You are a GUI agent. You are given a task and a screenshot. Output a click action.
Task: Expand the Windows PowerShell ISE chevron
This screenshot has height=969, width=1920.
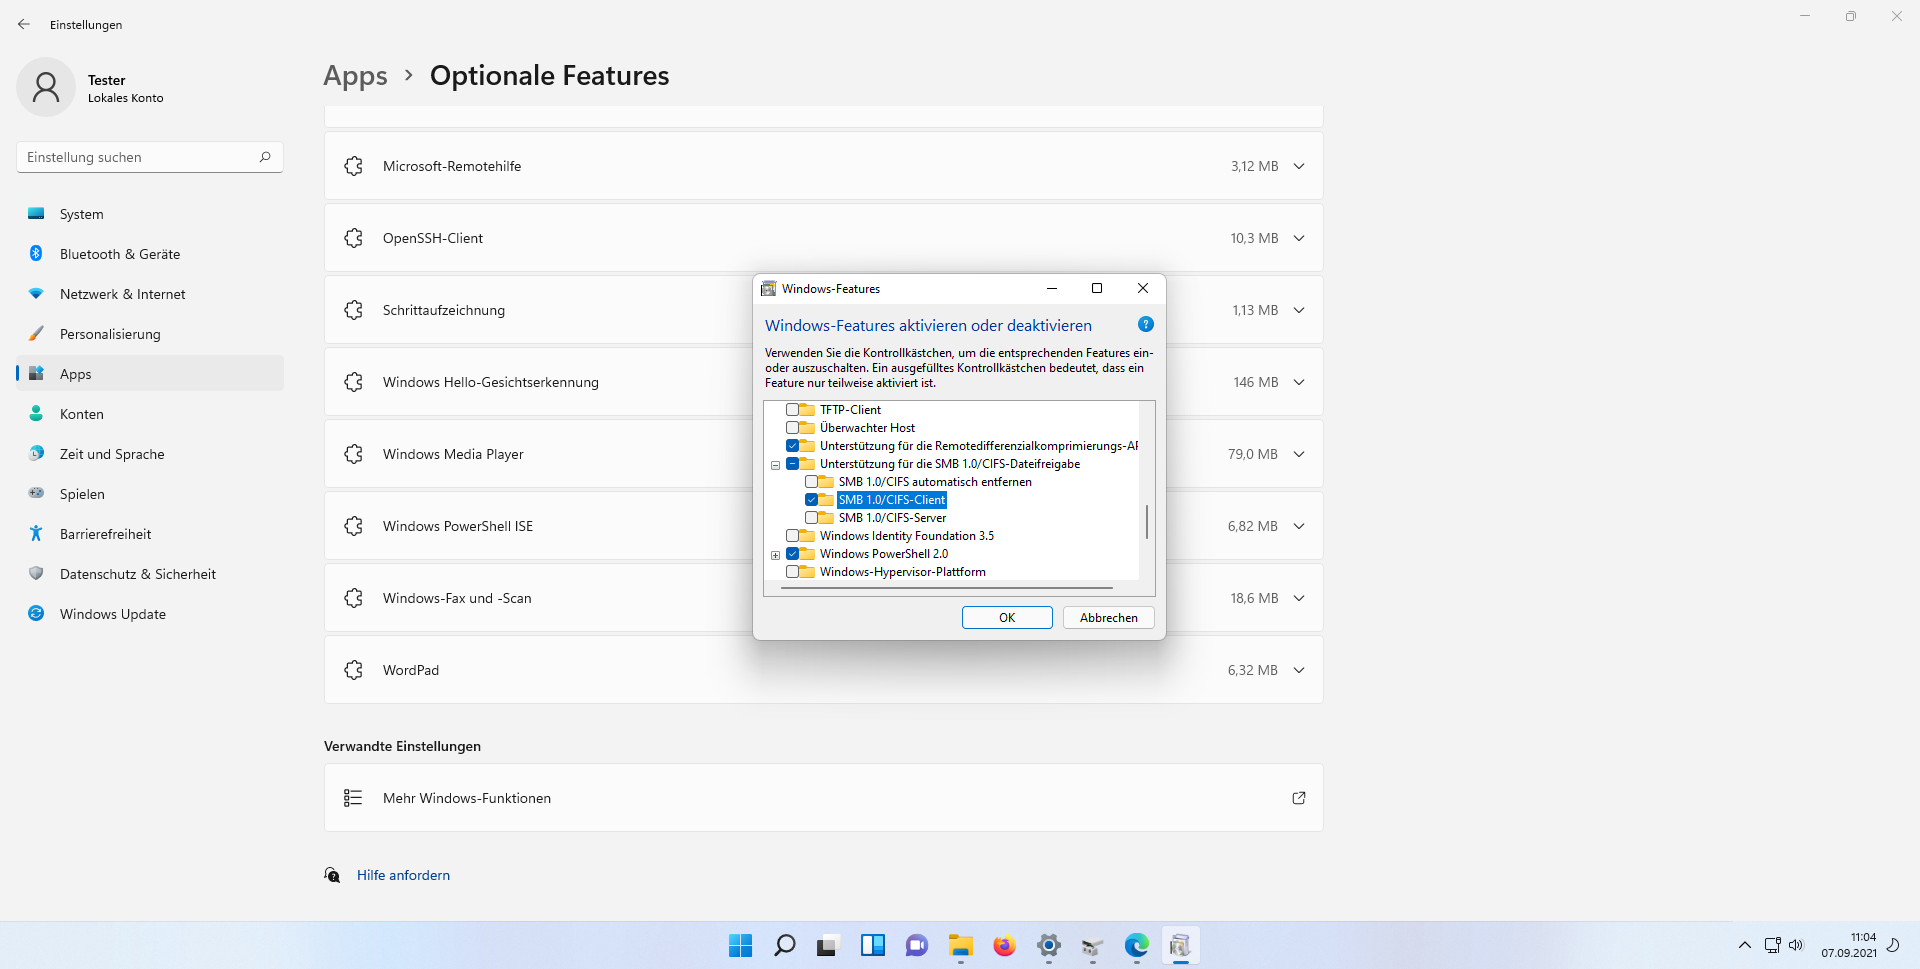tap(1299, 526)
